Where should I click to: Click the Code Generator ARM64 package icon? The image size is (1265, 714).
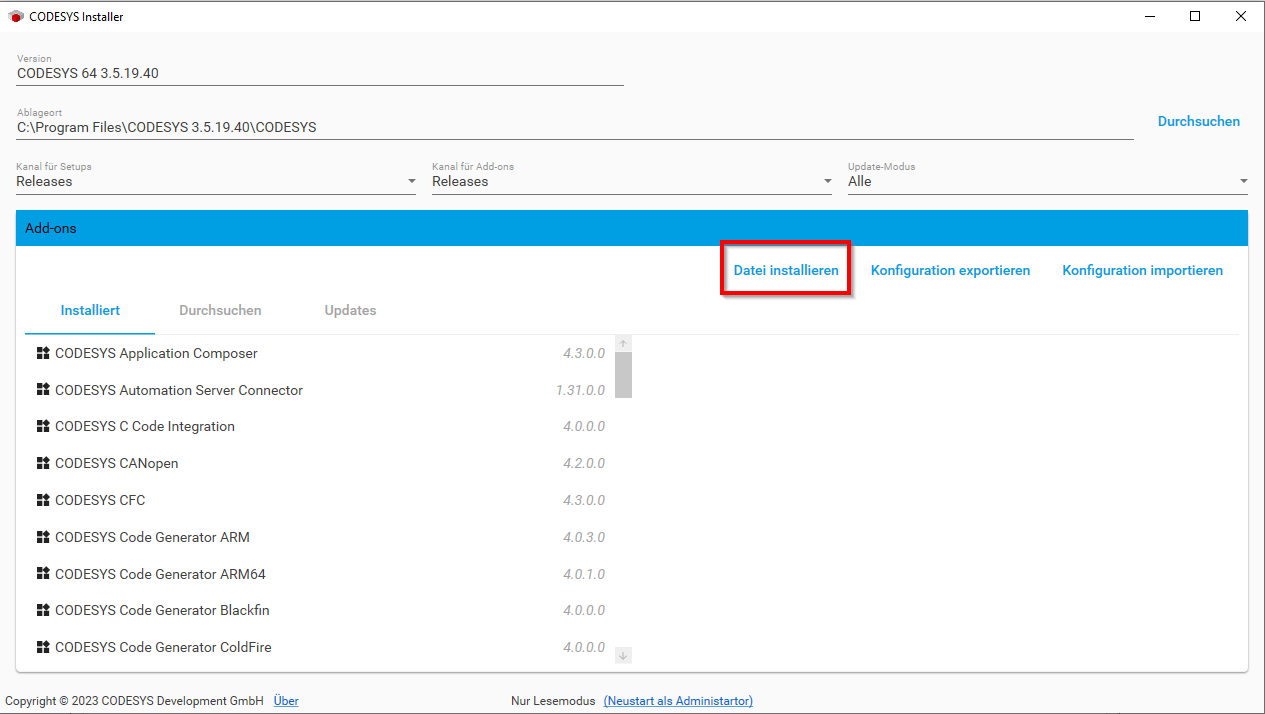[43, 574]
